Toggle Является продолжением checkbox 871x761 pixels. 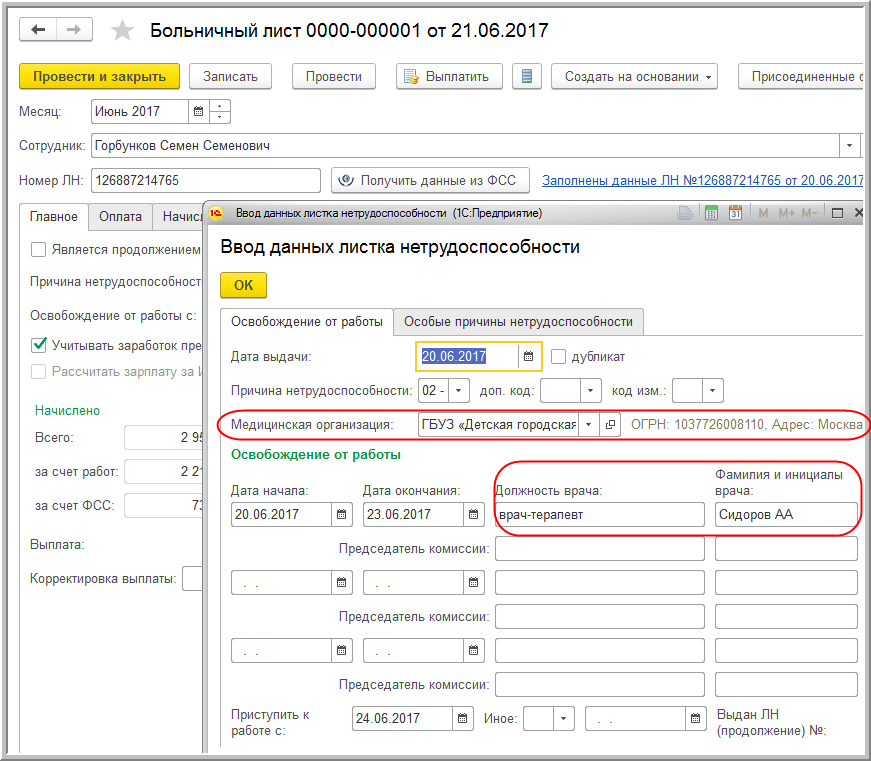point(39,249)
